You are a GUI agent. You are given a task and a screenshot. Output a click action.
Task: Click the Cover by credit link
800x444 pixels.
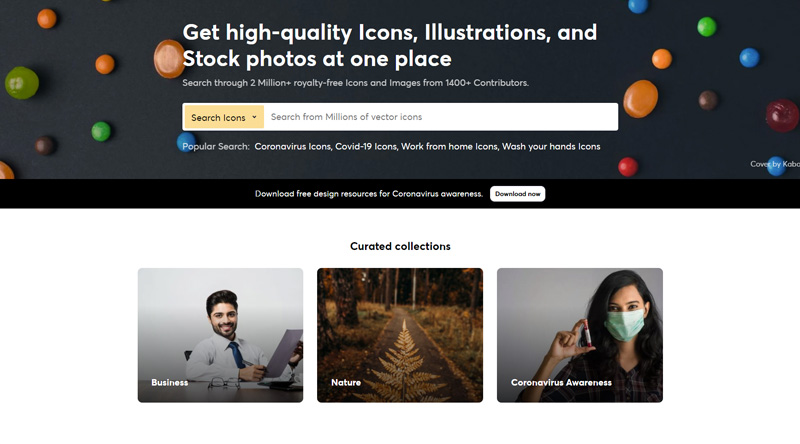[774, 164]
